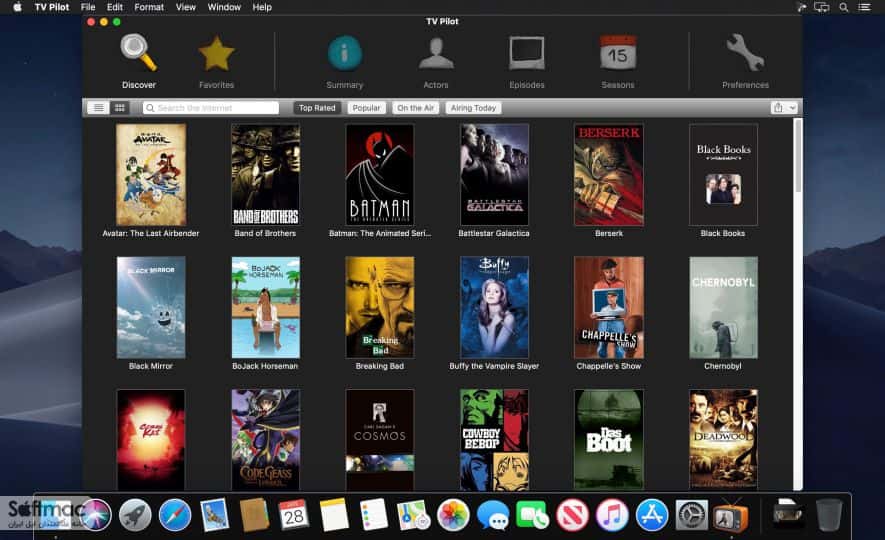885x540 pixels.
Task: Select the Deadwood poster
Action: pyautogui.click(x=723, y=440)
